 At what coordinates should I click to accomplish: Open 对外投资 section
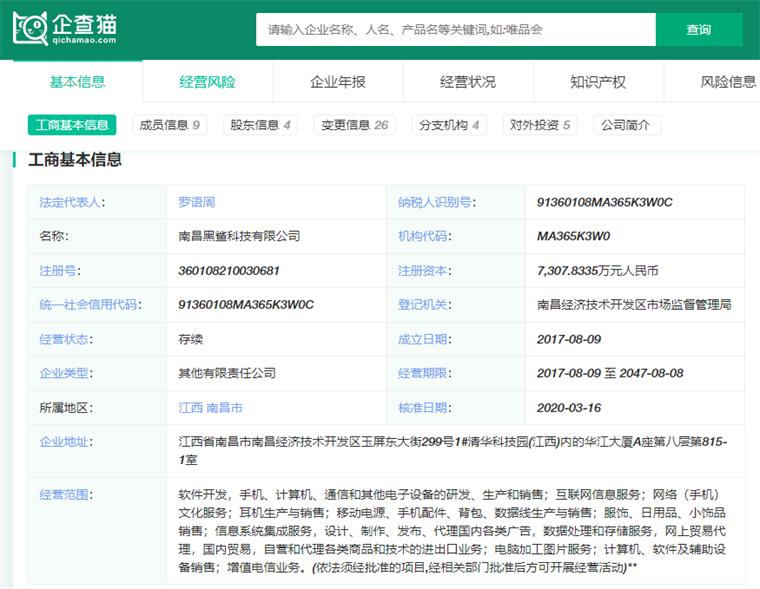pos(540,125)
